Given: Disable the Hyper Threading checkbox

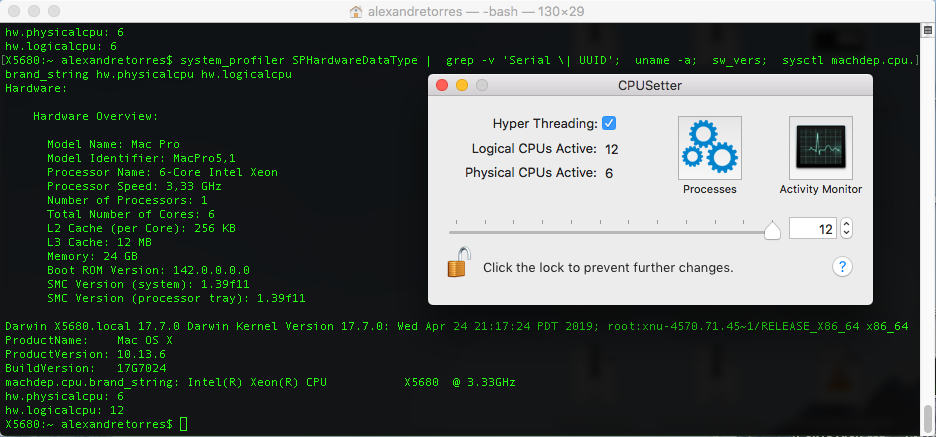Looking at the screenshot, I should [609, 124].
